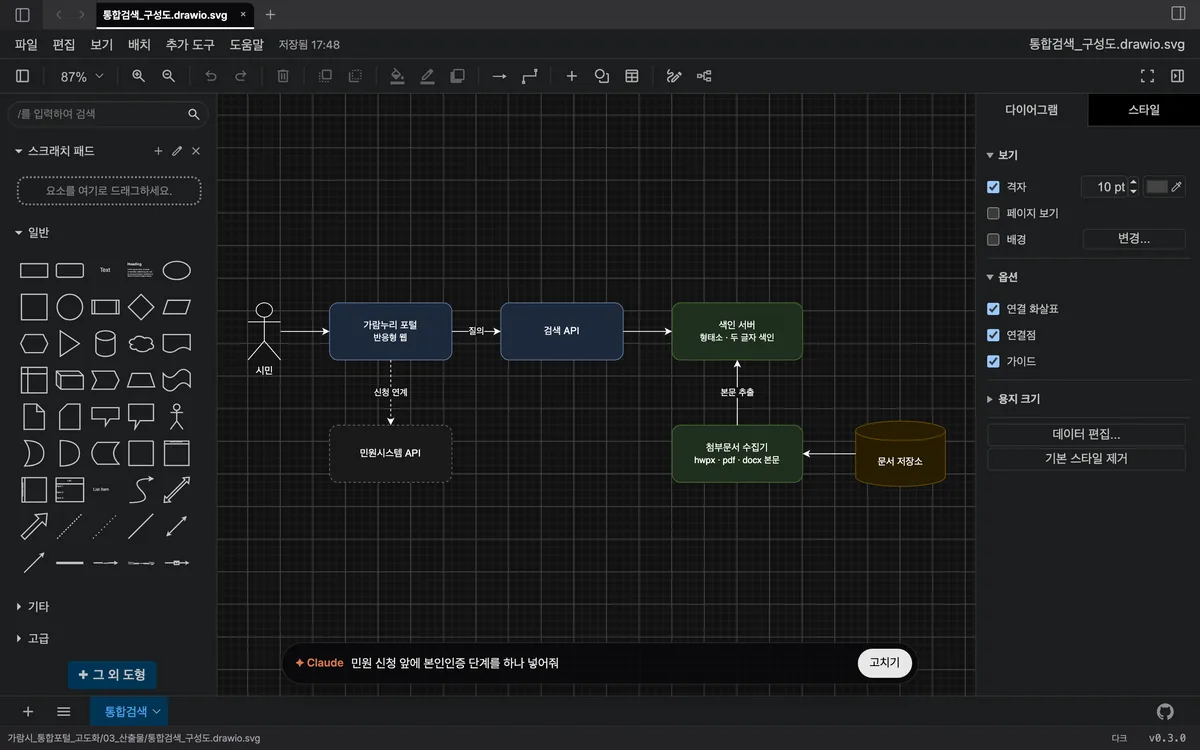Collapse the 일반 shapes section
1200x750 pixels.
32,232
